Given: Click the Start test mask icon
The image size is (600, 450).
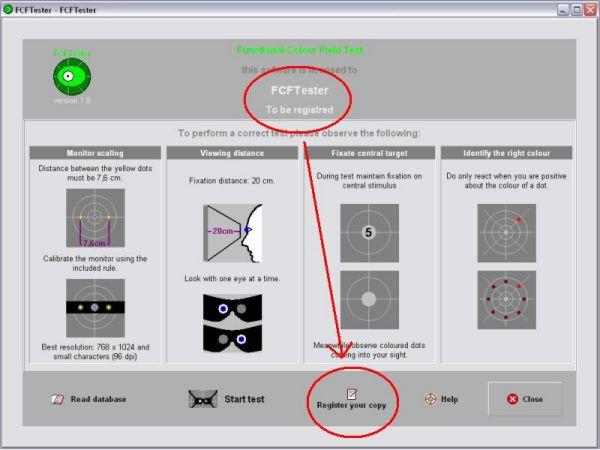Looking at the screenshot, I should point(203,399).
